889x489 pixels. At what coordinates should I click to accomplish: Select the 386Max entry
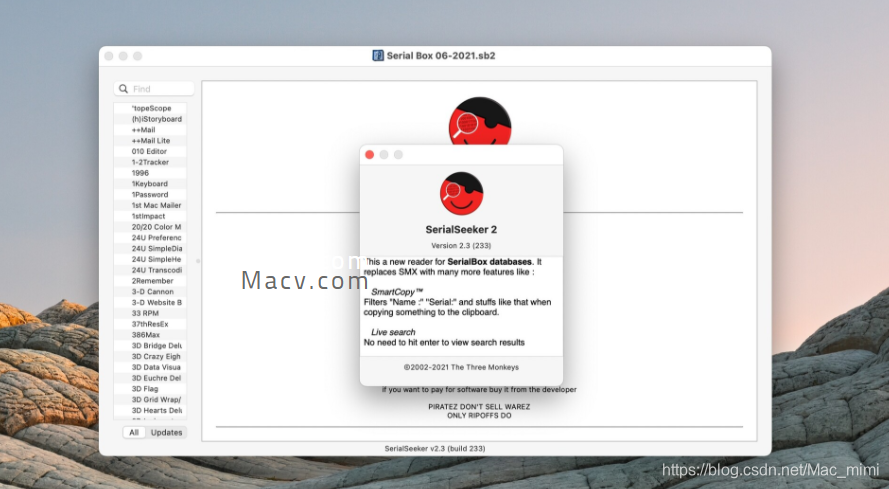click(150, 335)
